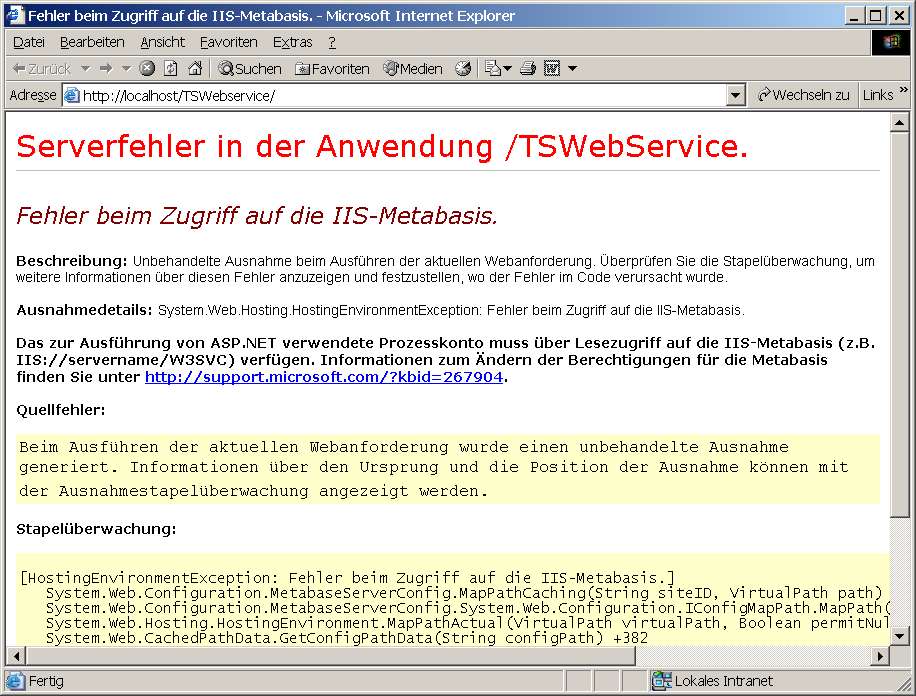Follow the support.microsoft.com kbid=267904 link
Screen dimensions: 916x696
pyautogui.click(x=324, y=377)
